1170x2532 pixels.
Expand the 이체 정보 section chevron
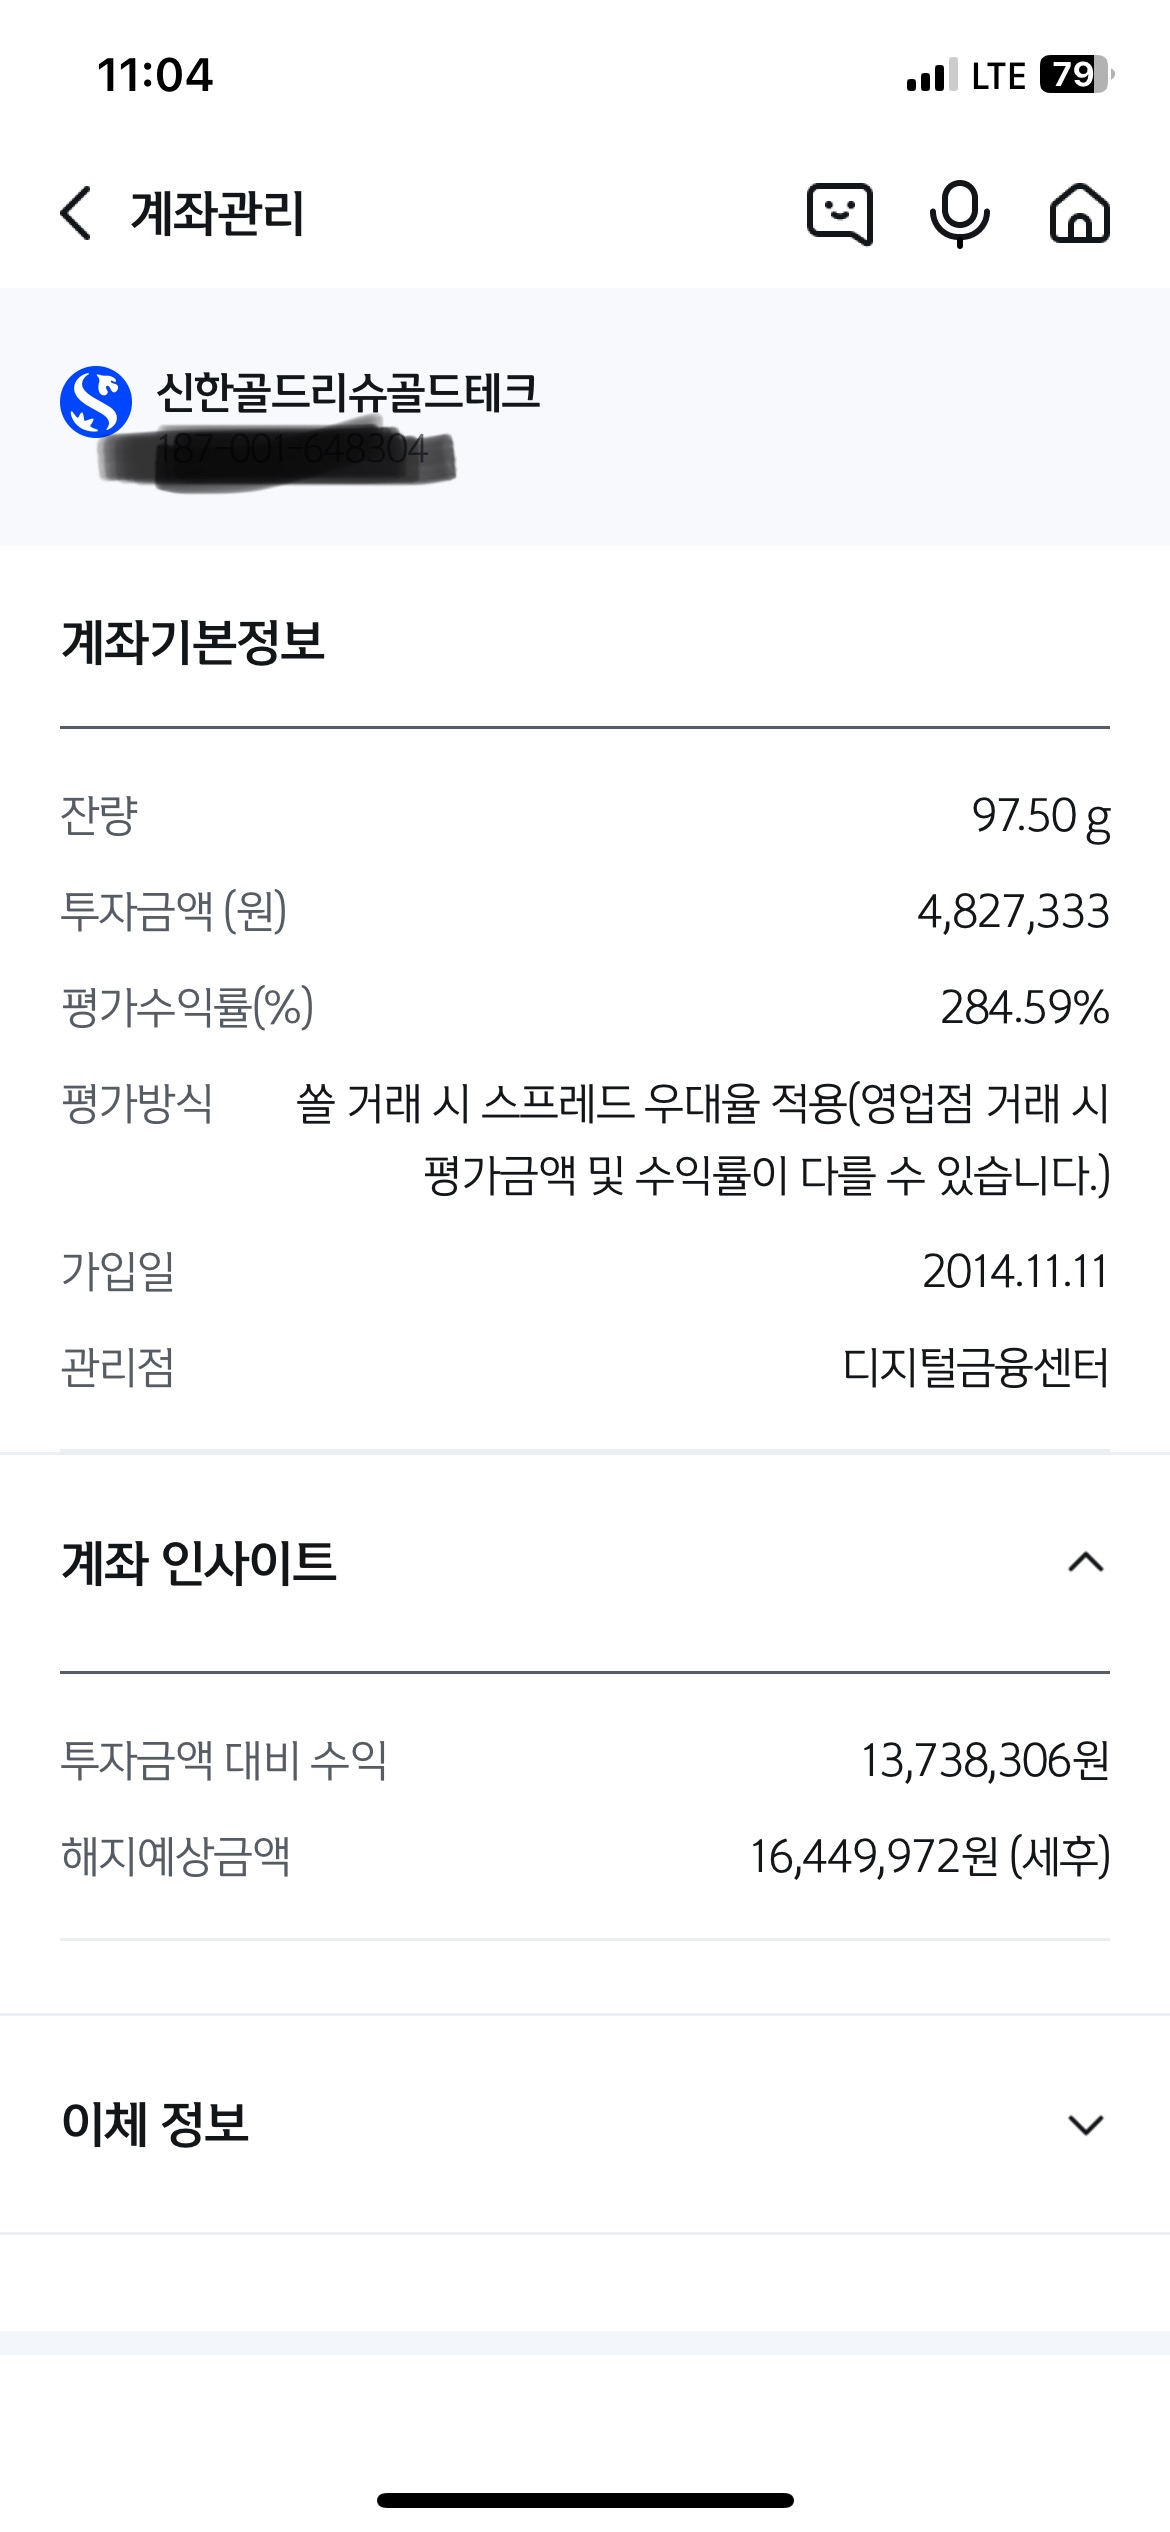point(1086,2124)
